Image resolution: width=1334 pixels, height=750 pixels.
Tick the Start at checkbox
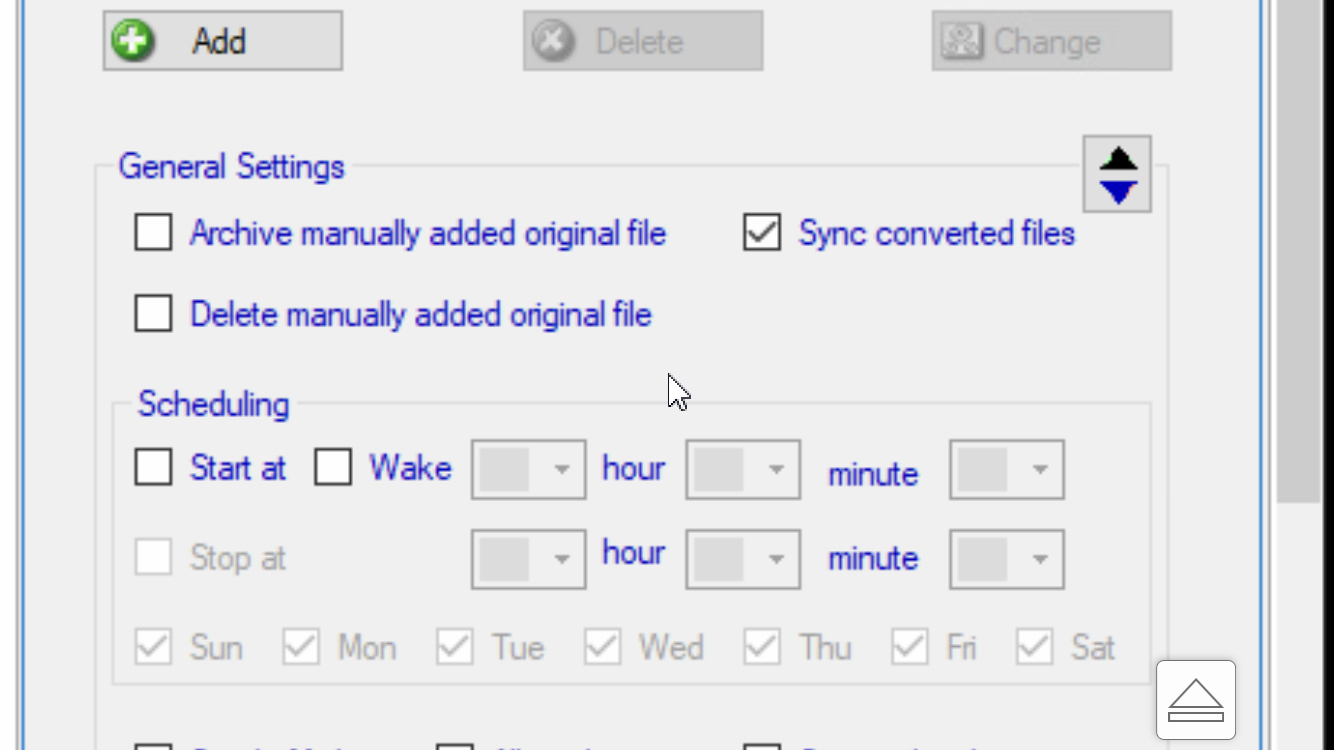[153, 467]
